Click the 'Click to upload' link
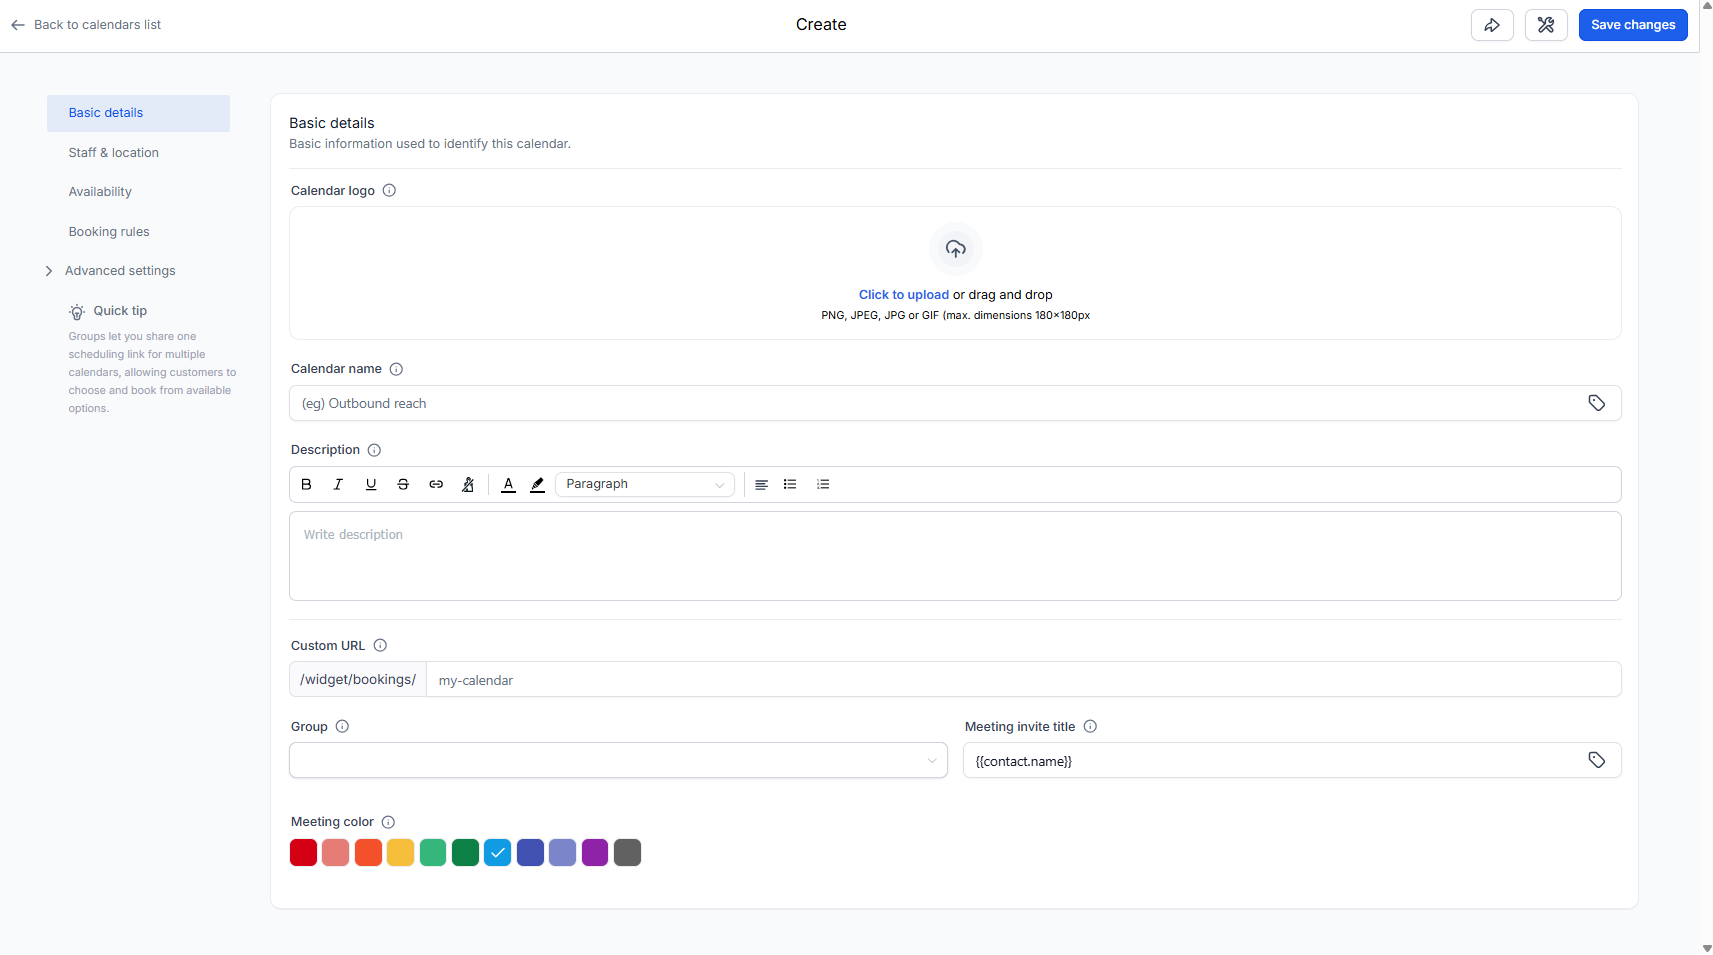Image resolution: width=1713 pixels, height=955 pixels. point(904,295)
